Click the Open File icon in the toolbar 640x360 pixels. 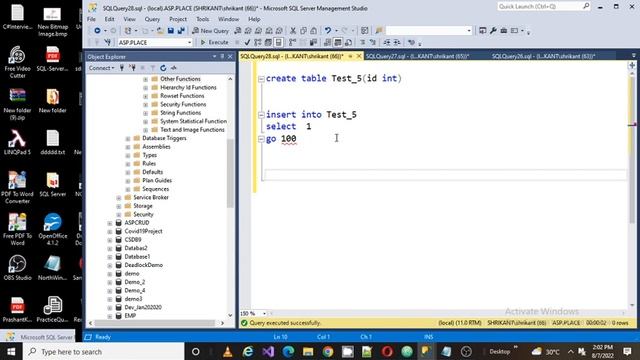[x=160, y=31]
